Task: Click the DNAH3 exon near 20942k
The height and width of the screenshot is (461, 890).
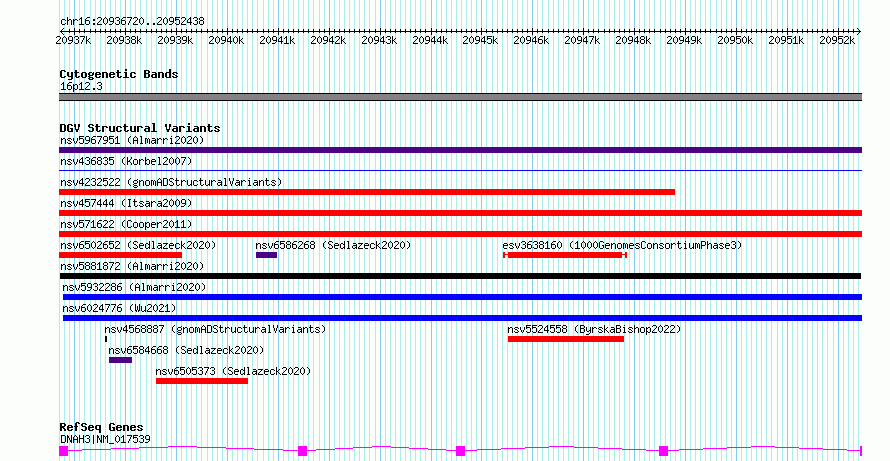Action: click(x=303, y=451)
